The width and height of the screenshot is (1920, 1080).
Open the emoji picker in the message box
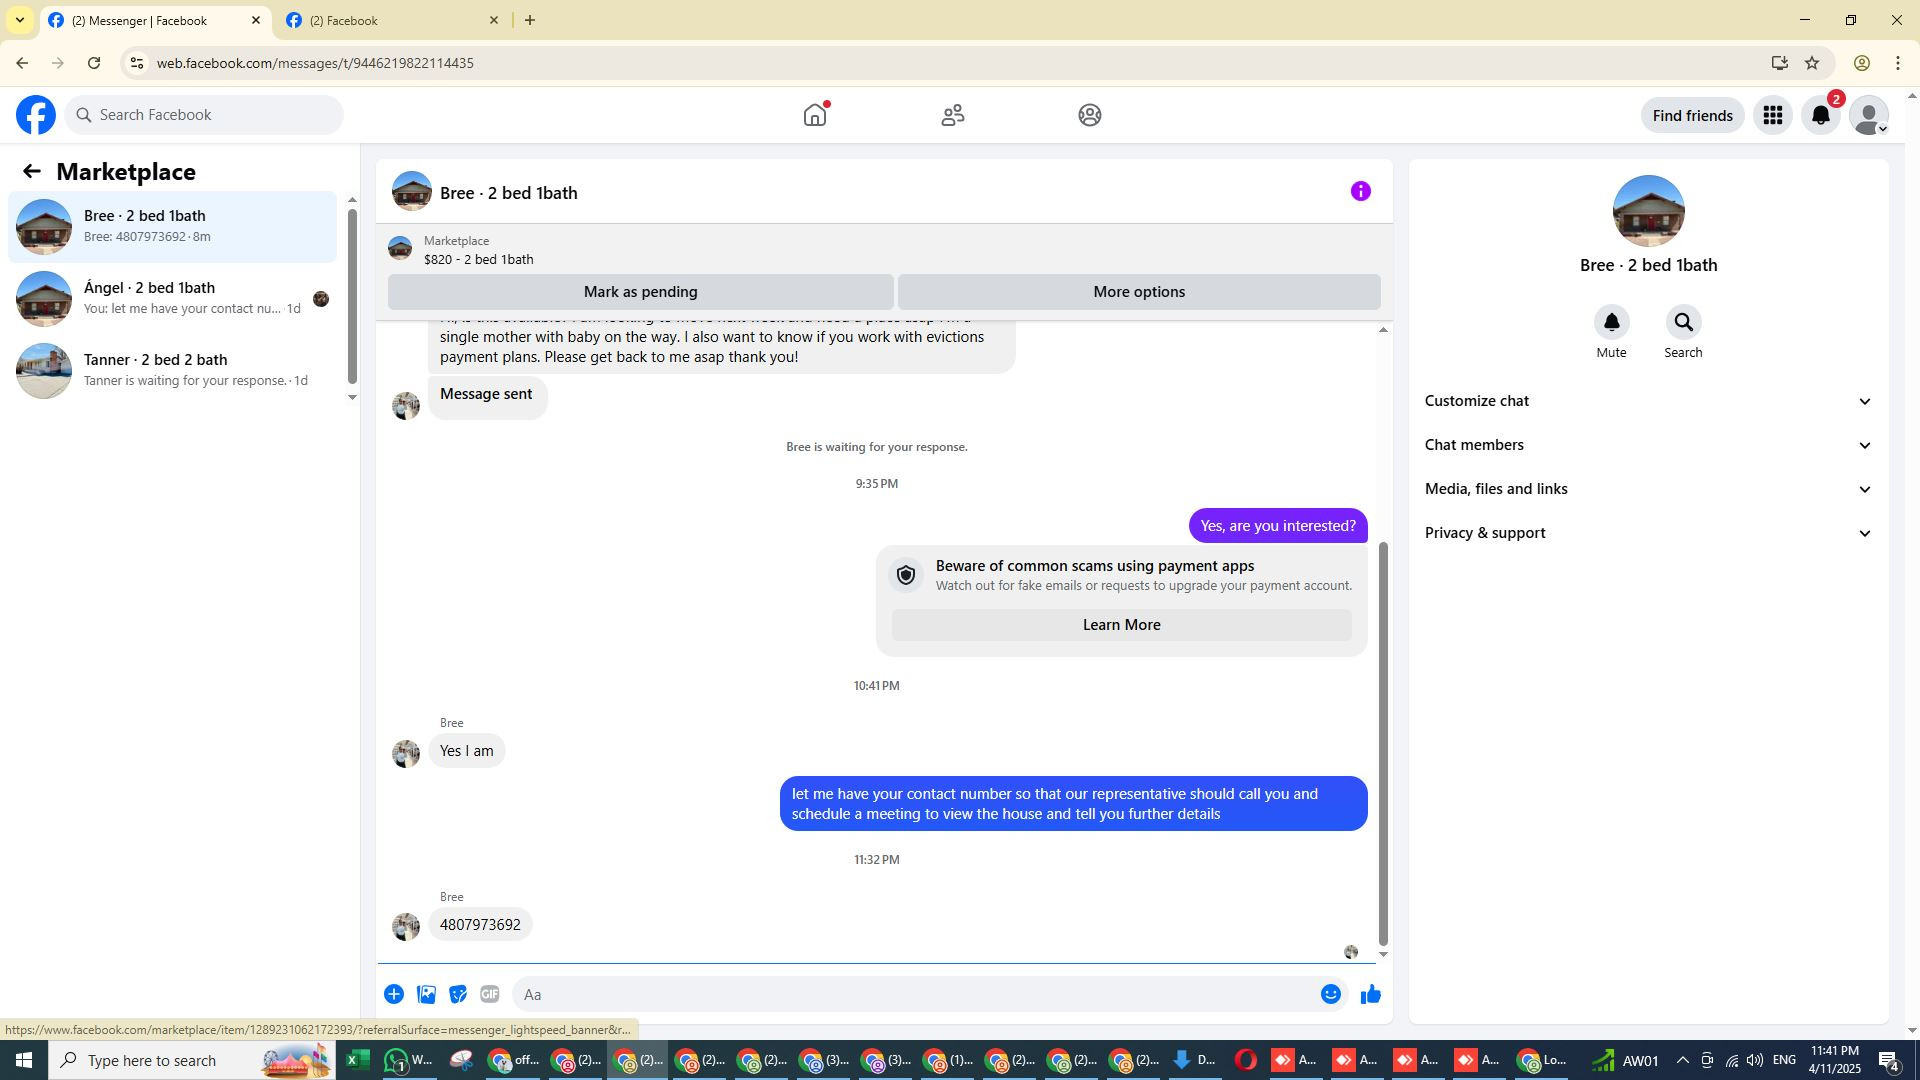pos(1331,994)
